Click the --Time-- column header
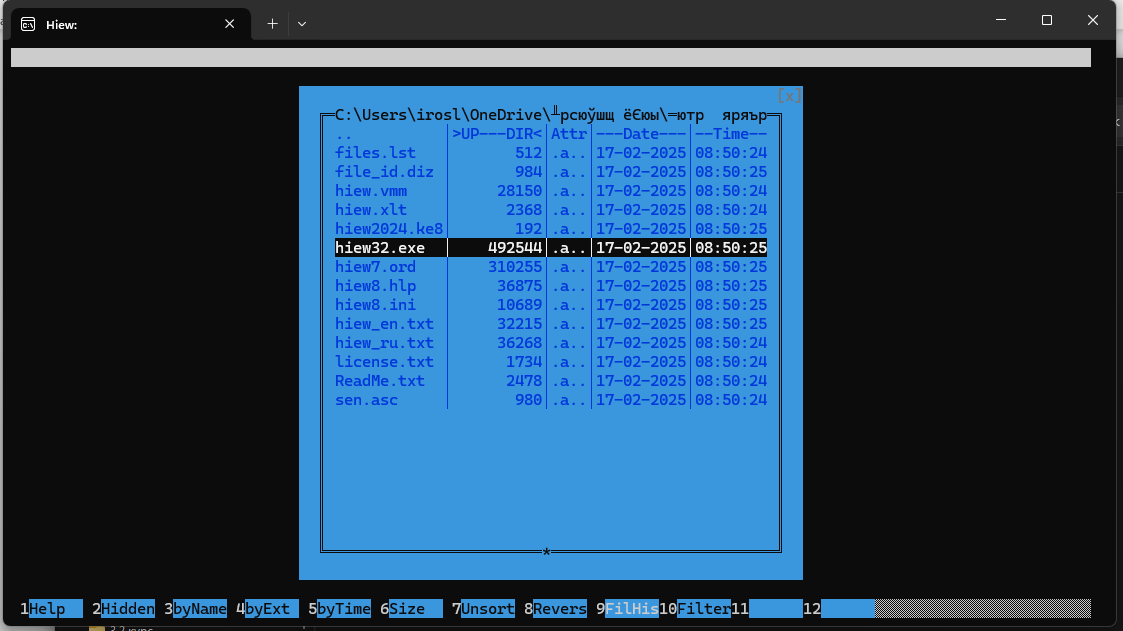 point(731,134)
